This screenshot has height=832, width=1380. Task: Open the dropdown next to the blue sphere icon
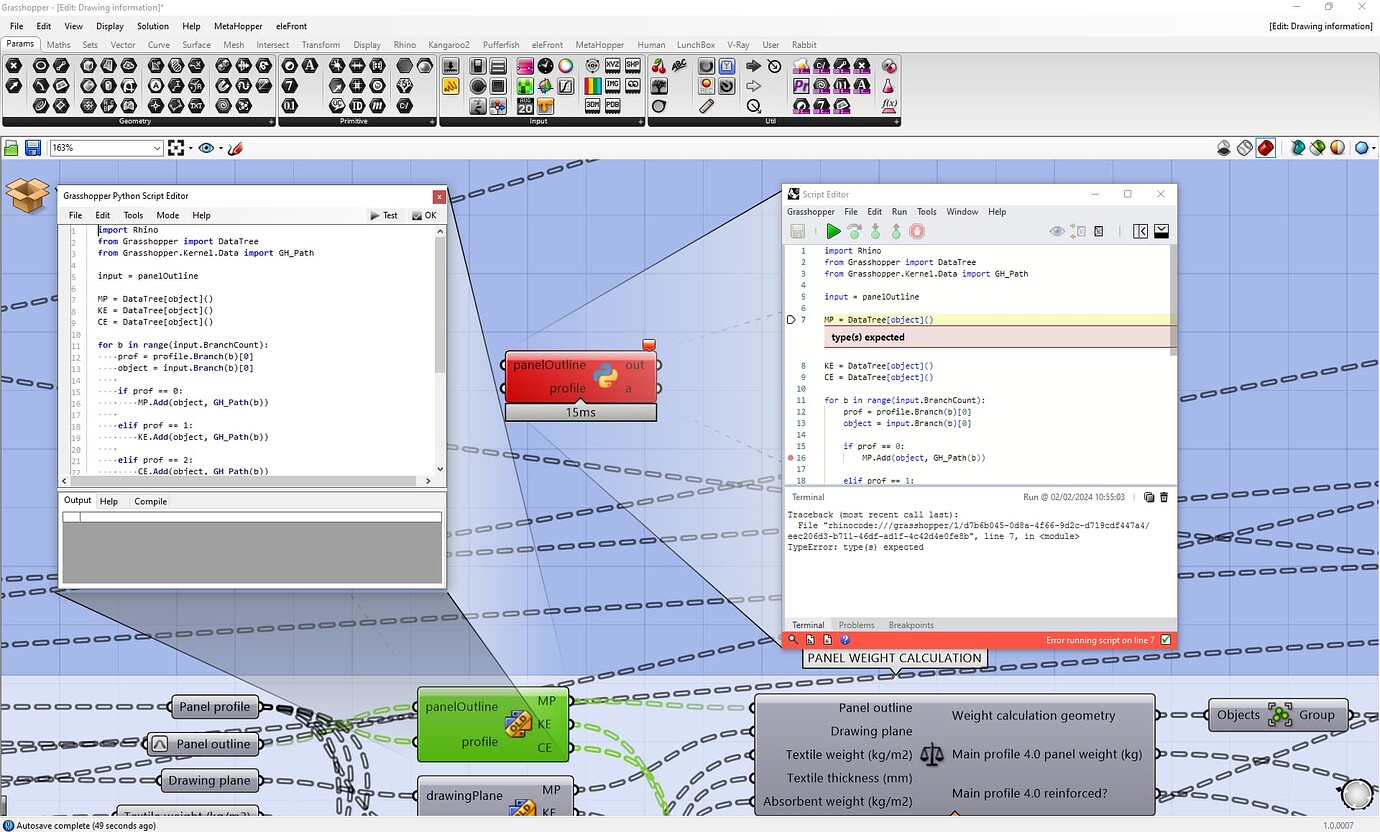coord(1372,147)
